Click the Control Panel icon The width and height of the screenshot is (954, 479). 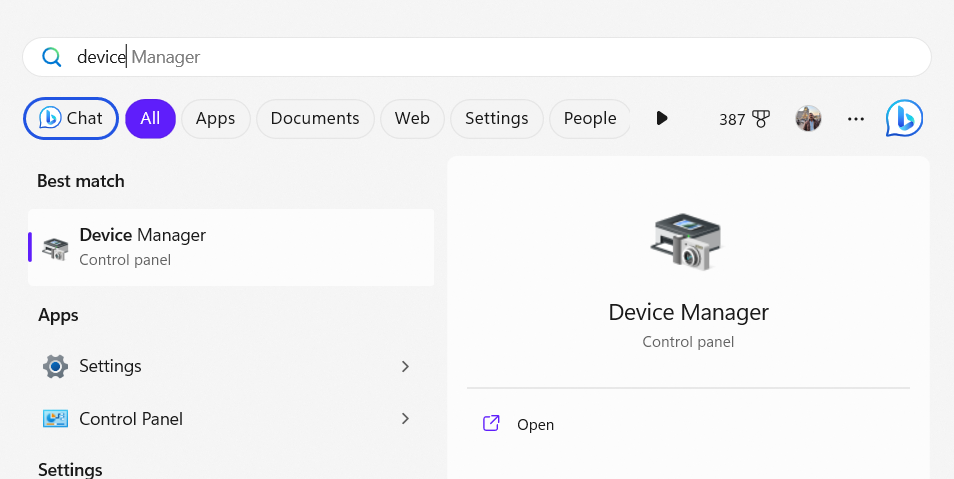click(x=55, y=419)
